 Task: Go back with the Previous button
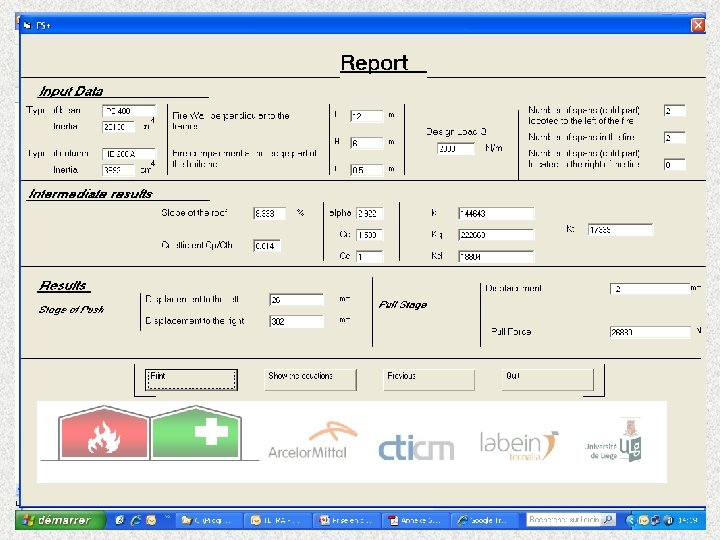[x=429, y=380]
